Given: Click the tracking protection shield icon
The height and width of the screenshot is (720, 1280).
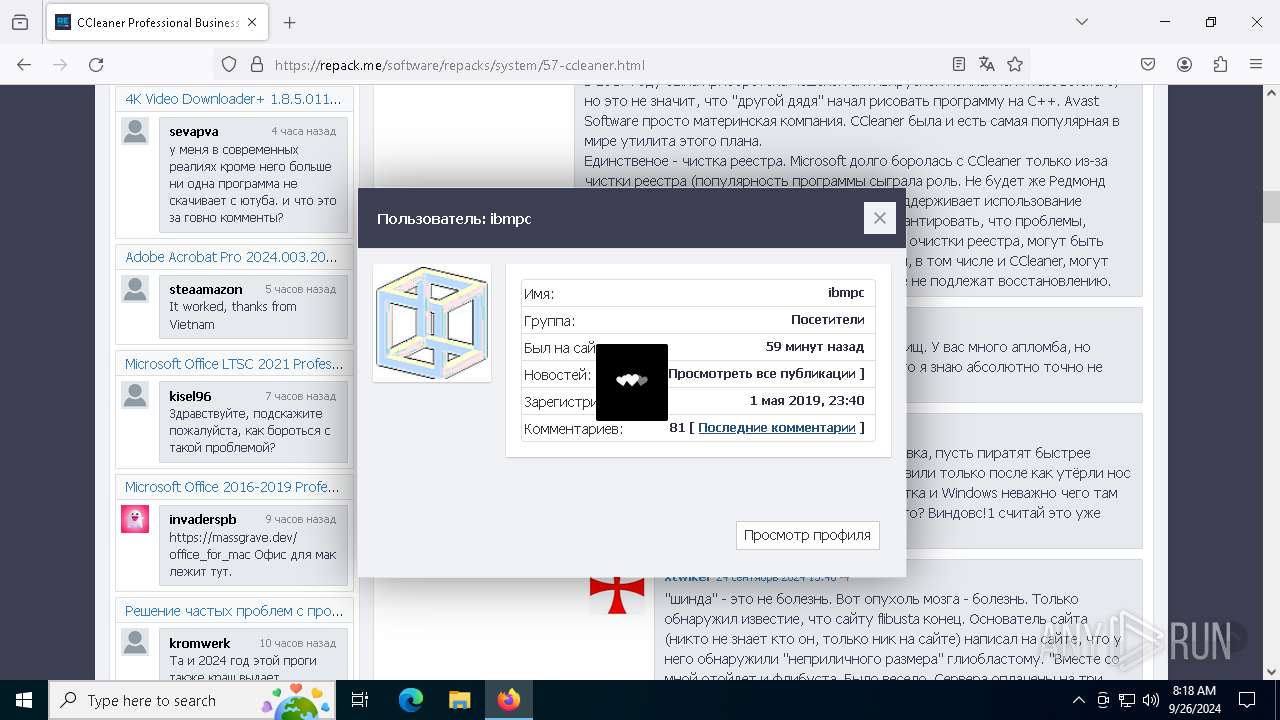Looking at the screenshot, I should tap(229, 64).
